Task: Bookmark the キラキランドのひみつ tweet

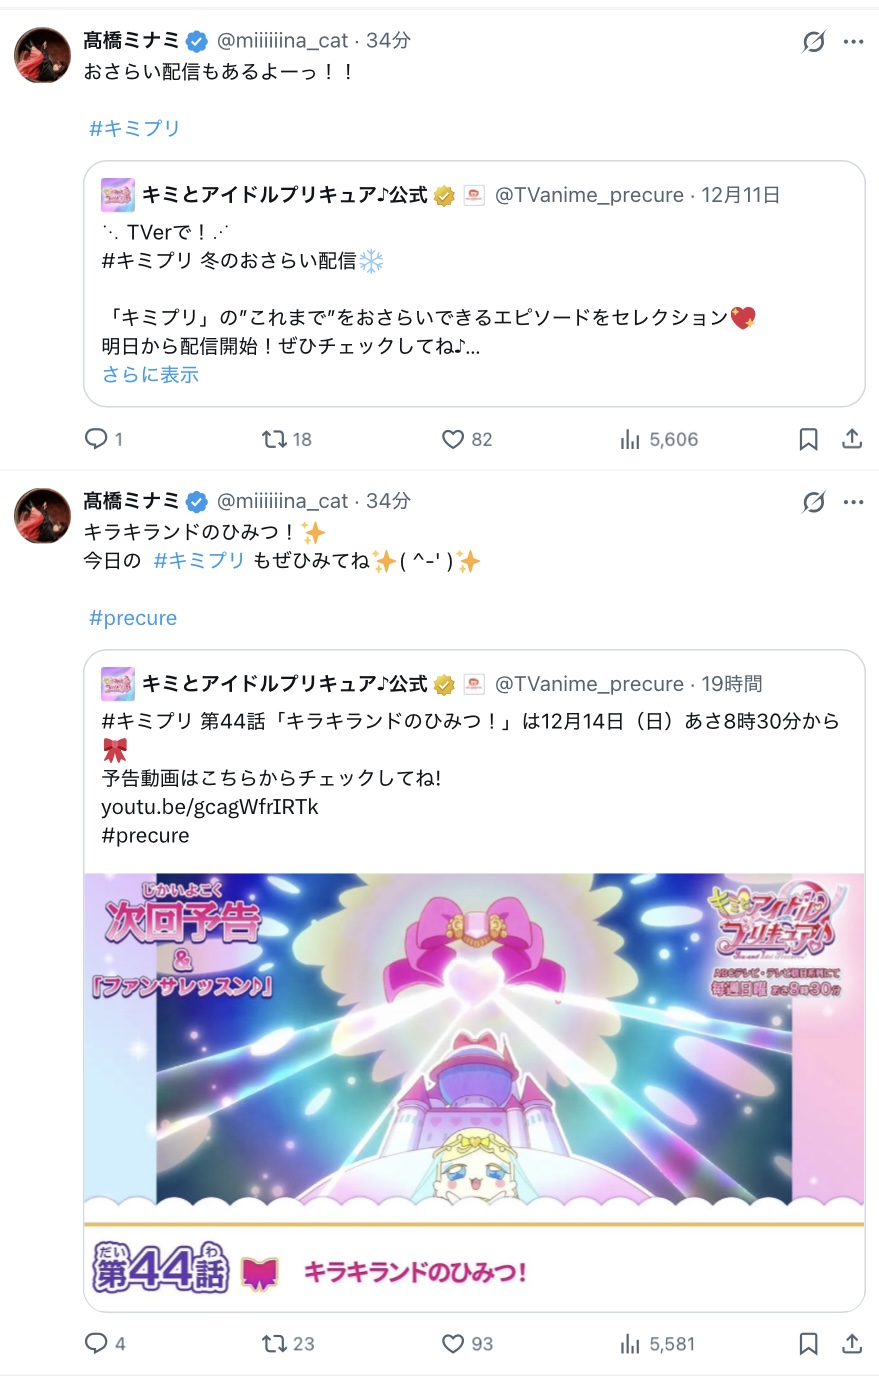Action: [808, 1344]
